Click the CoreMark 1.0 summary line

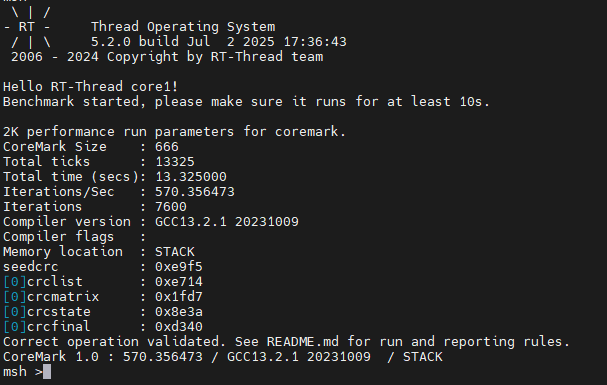[223, 357]
